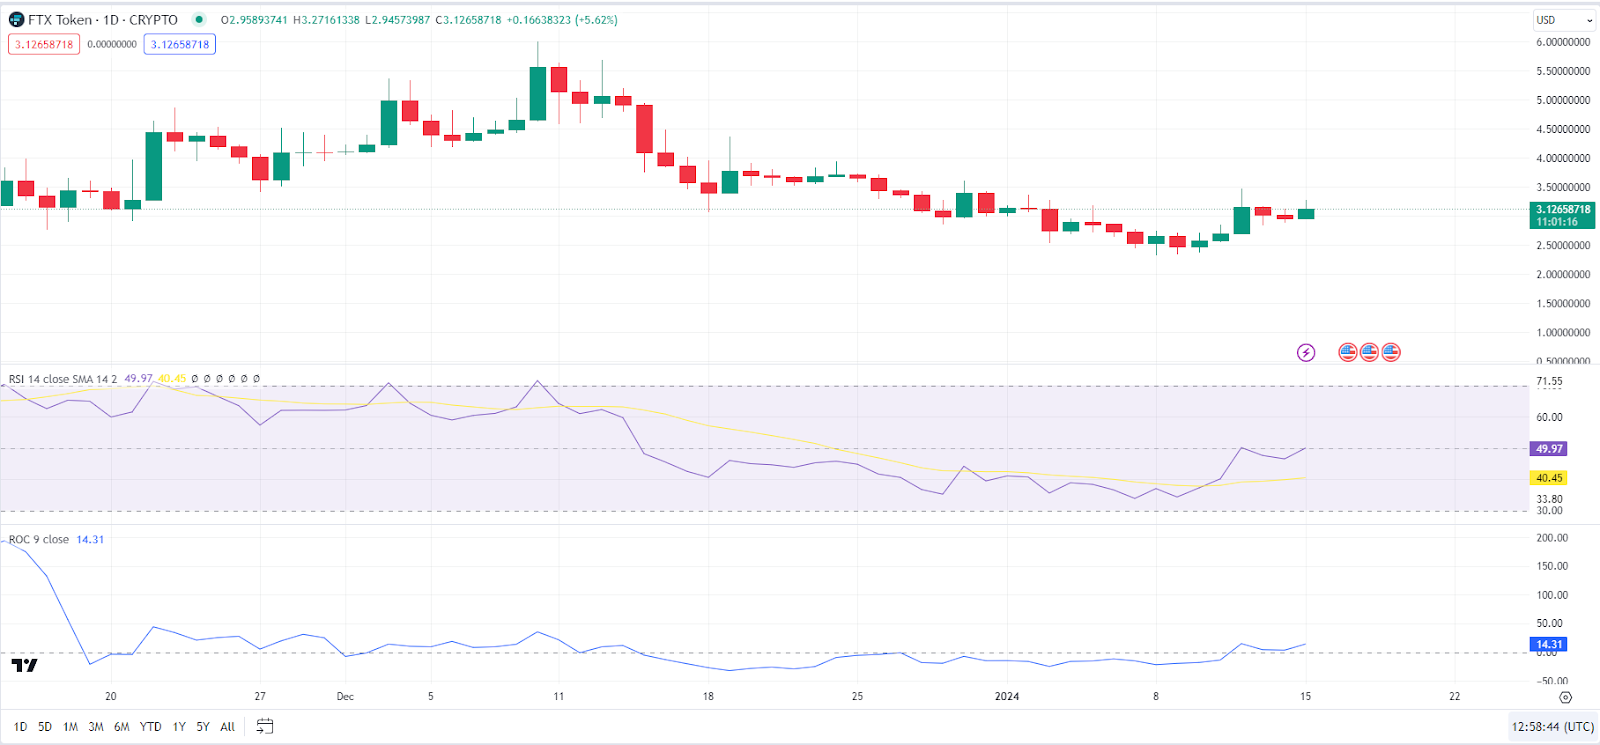Open the purple lightning bolt event marker
Screen dimensions: 1600x745
click(x=1306, y=352)
